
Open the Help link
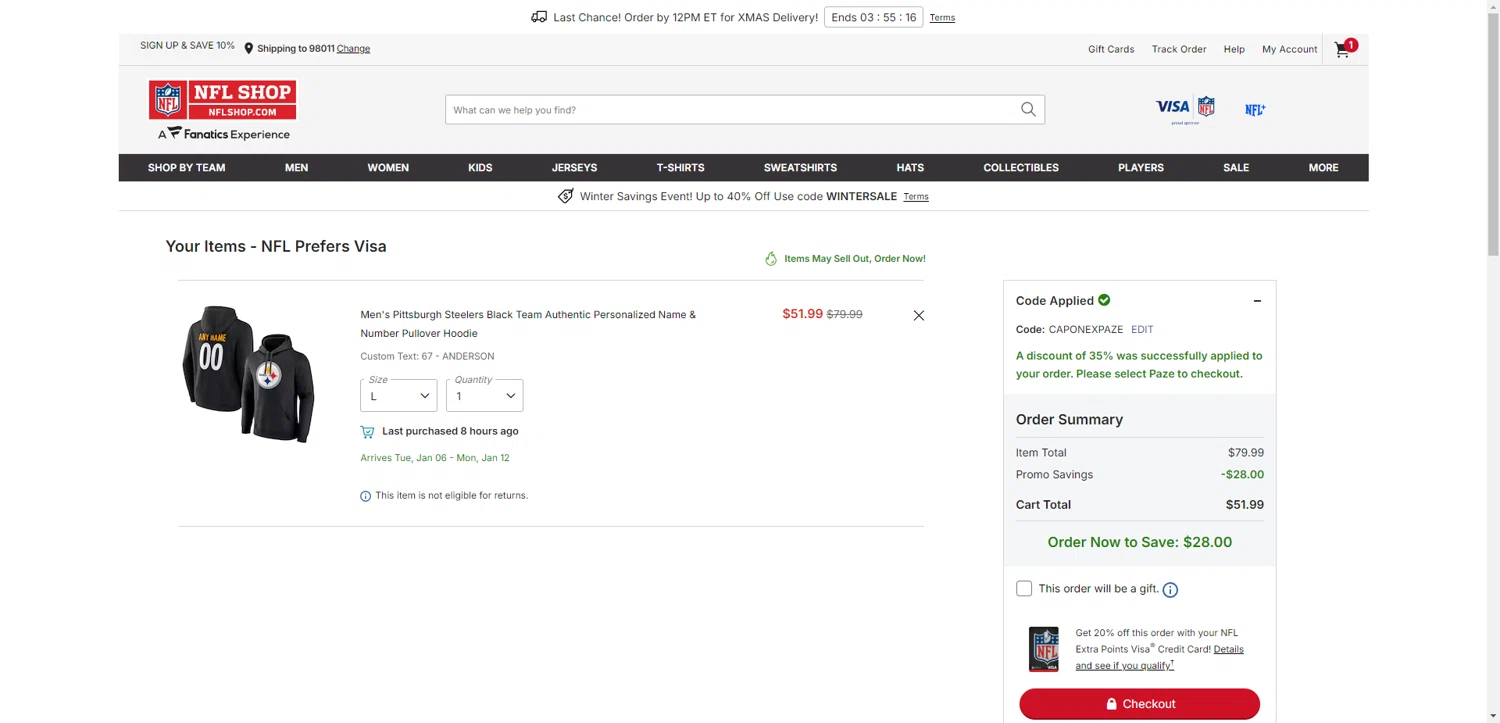[x=1234, y=49]
